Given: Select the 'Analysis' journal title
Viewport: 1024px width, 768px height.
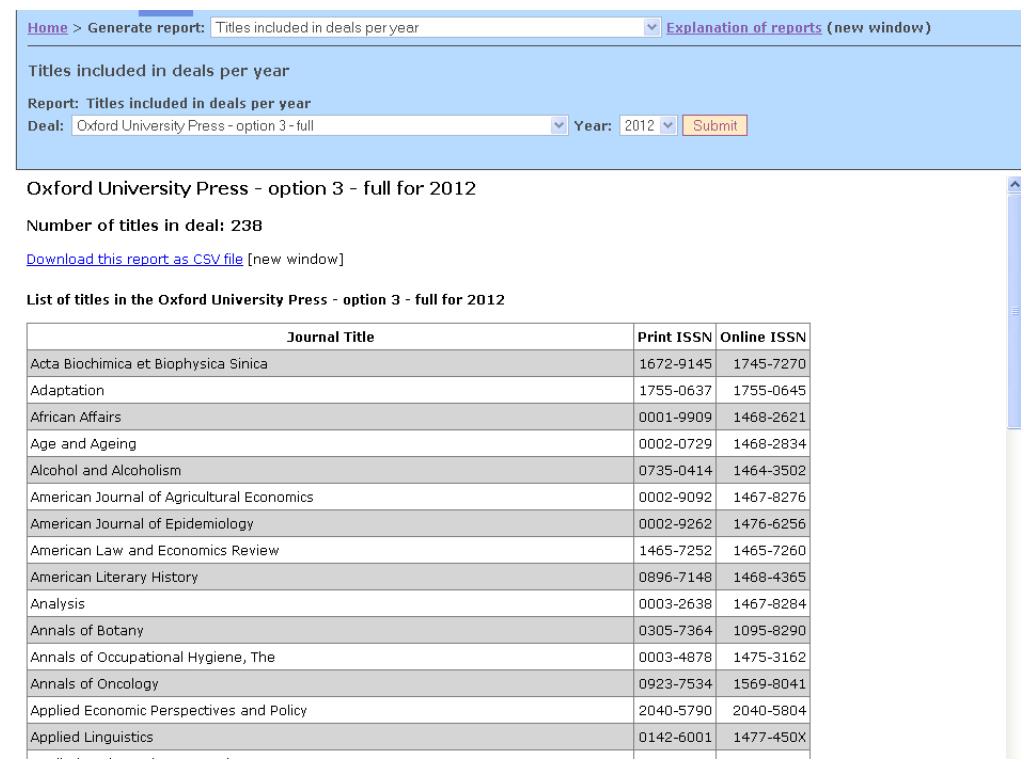Looking at the screenshot, I should (x=57, y=604).
